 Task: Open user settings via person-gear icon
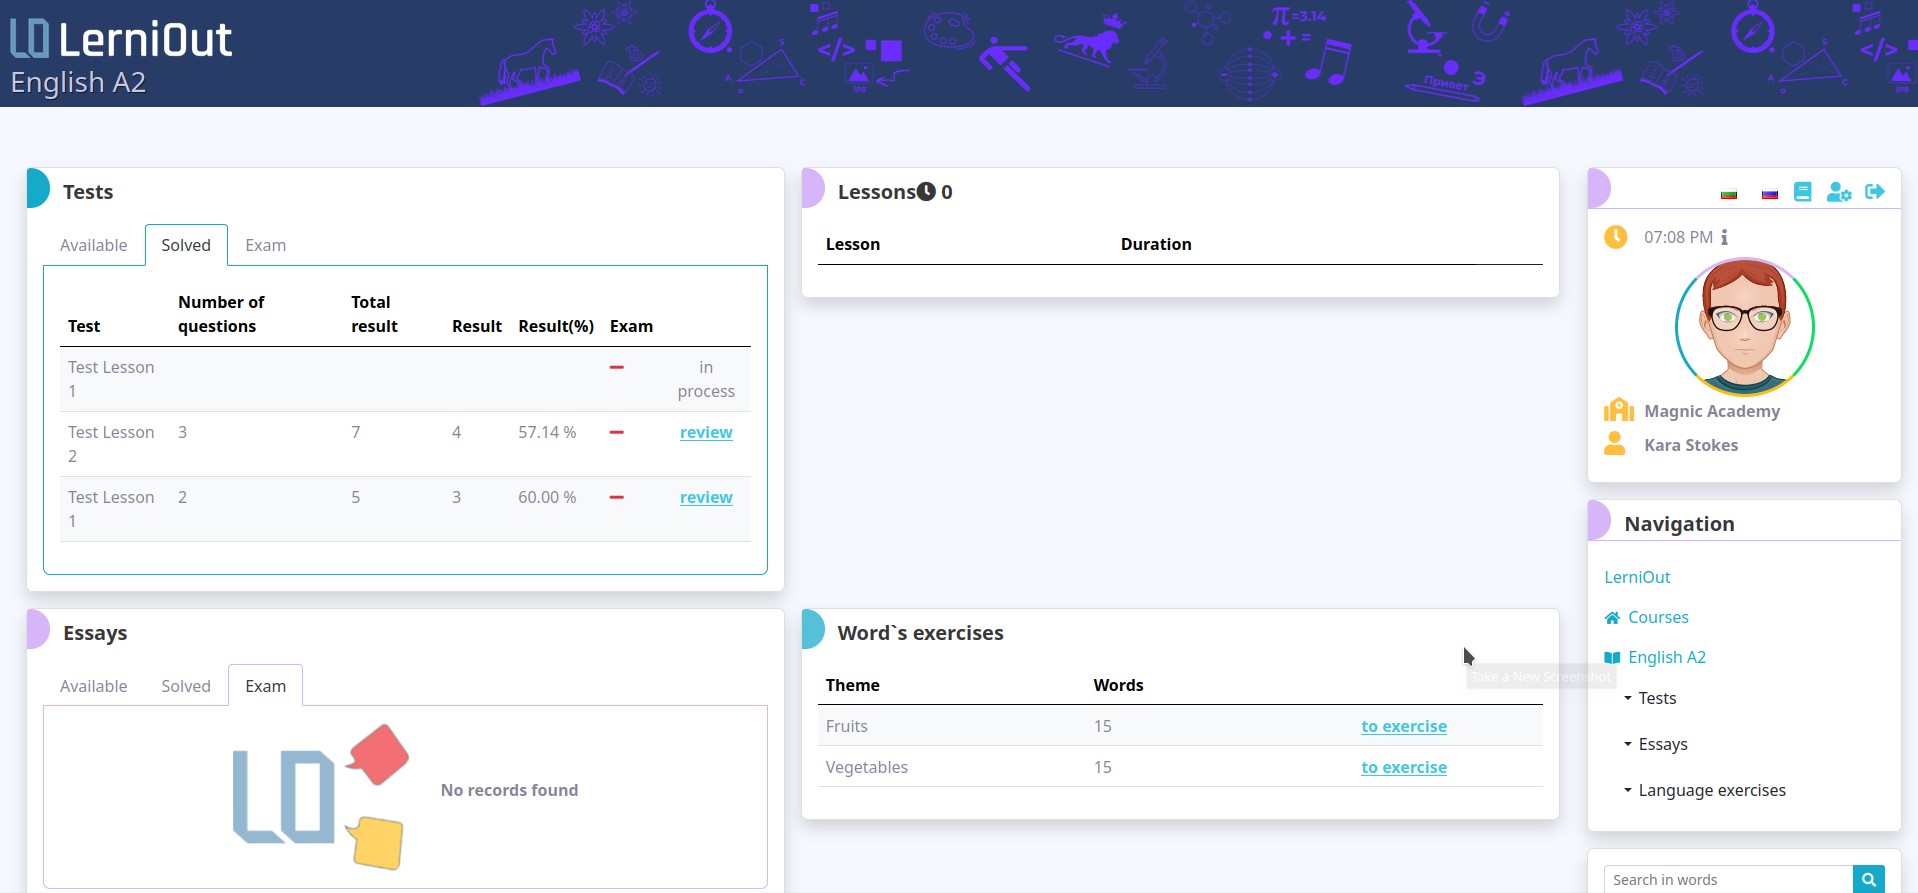coord(1838,192)
